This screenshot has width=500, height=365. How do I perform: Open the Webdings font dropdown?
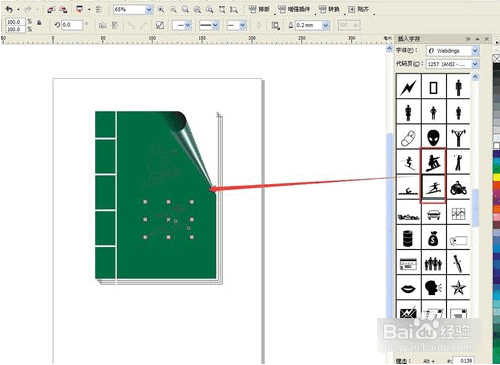(475, 51)
